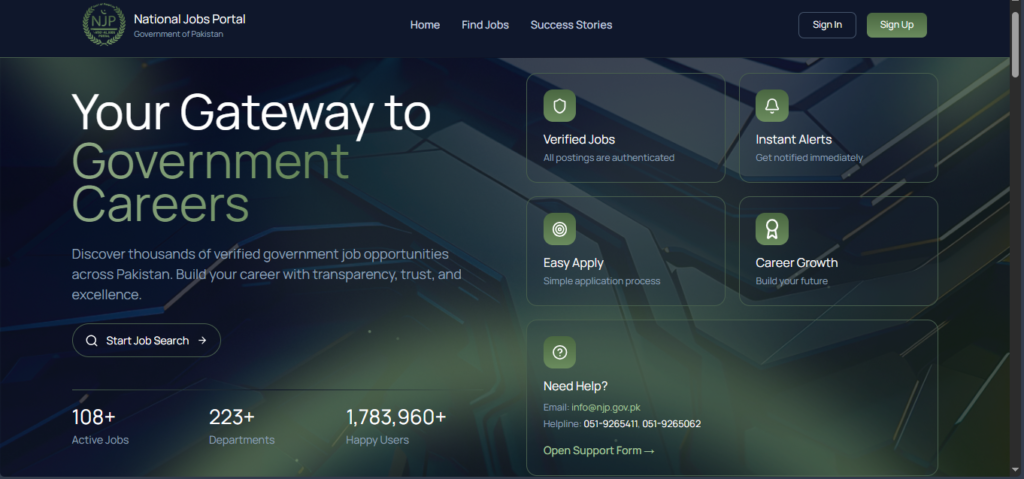
Task: Click the 223+ Departments figure
Action: tap(232, 417)
